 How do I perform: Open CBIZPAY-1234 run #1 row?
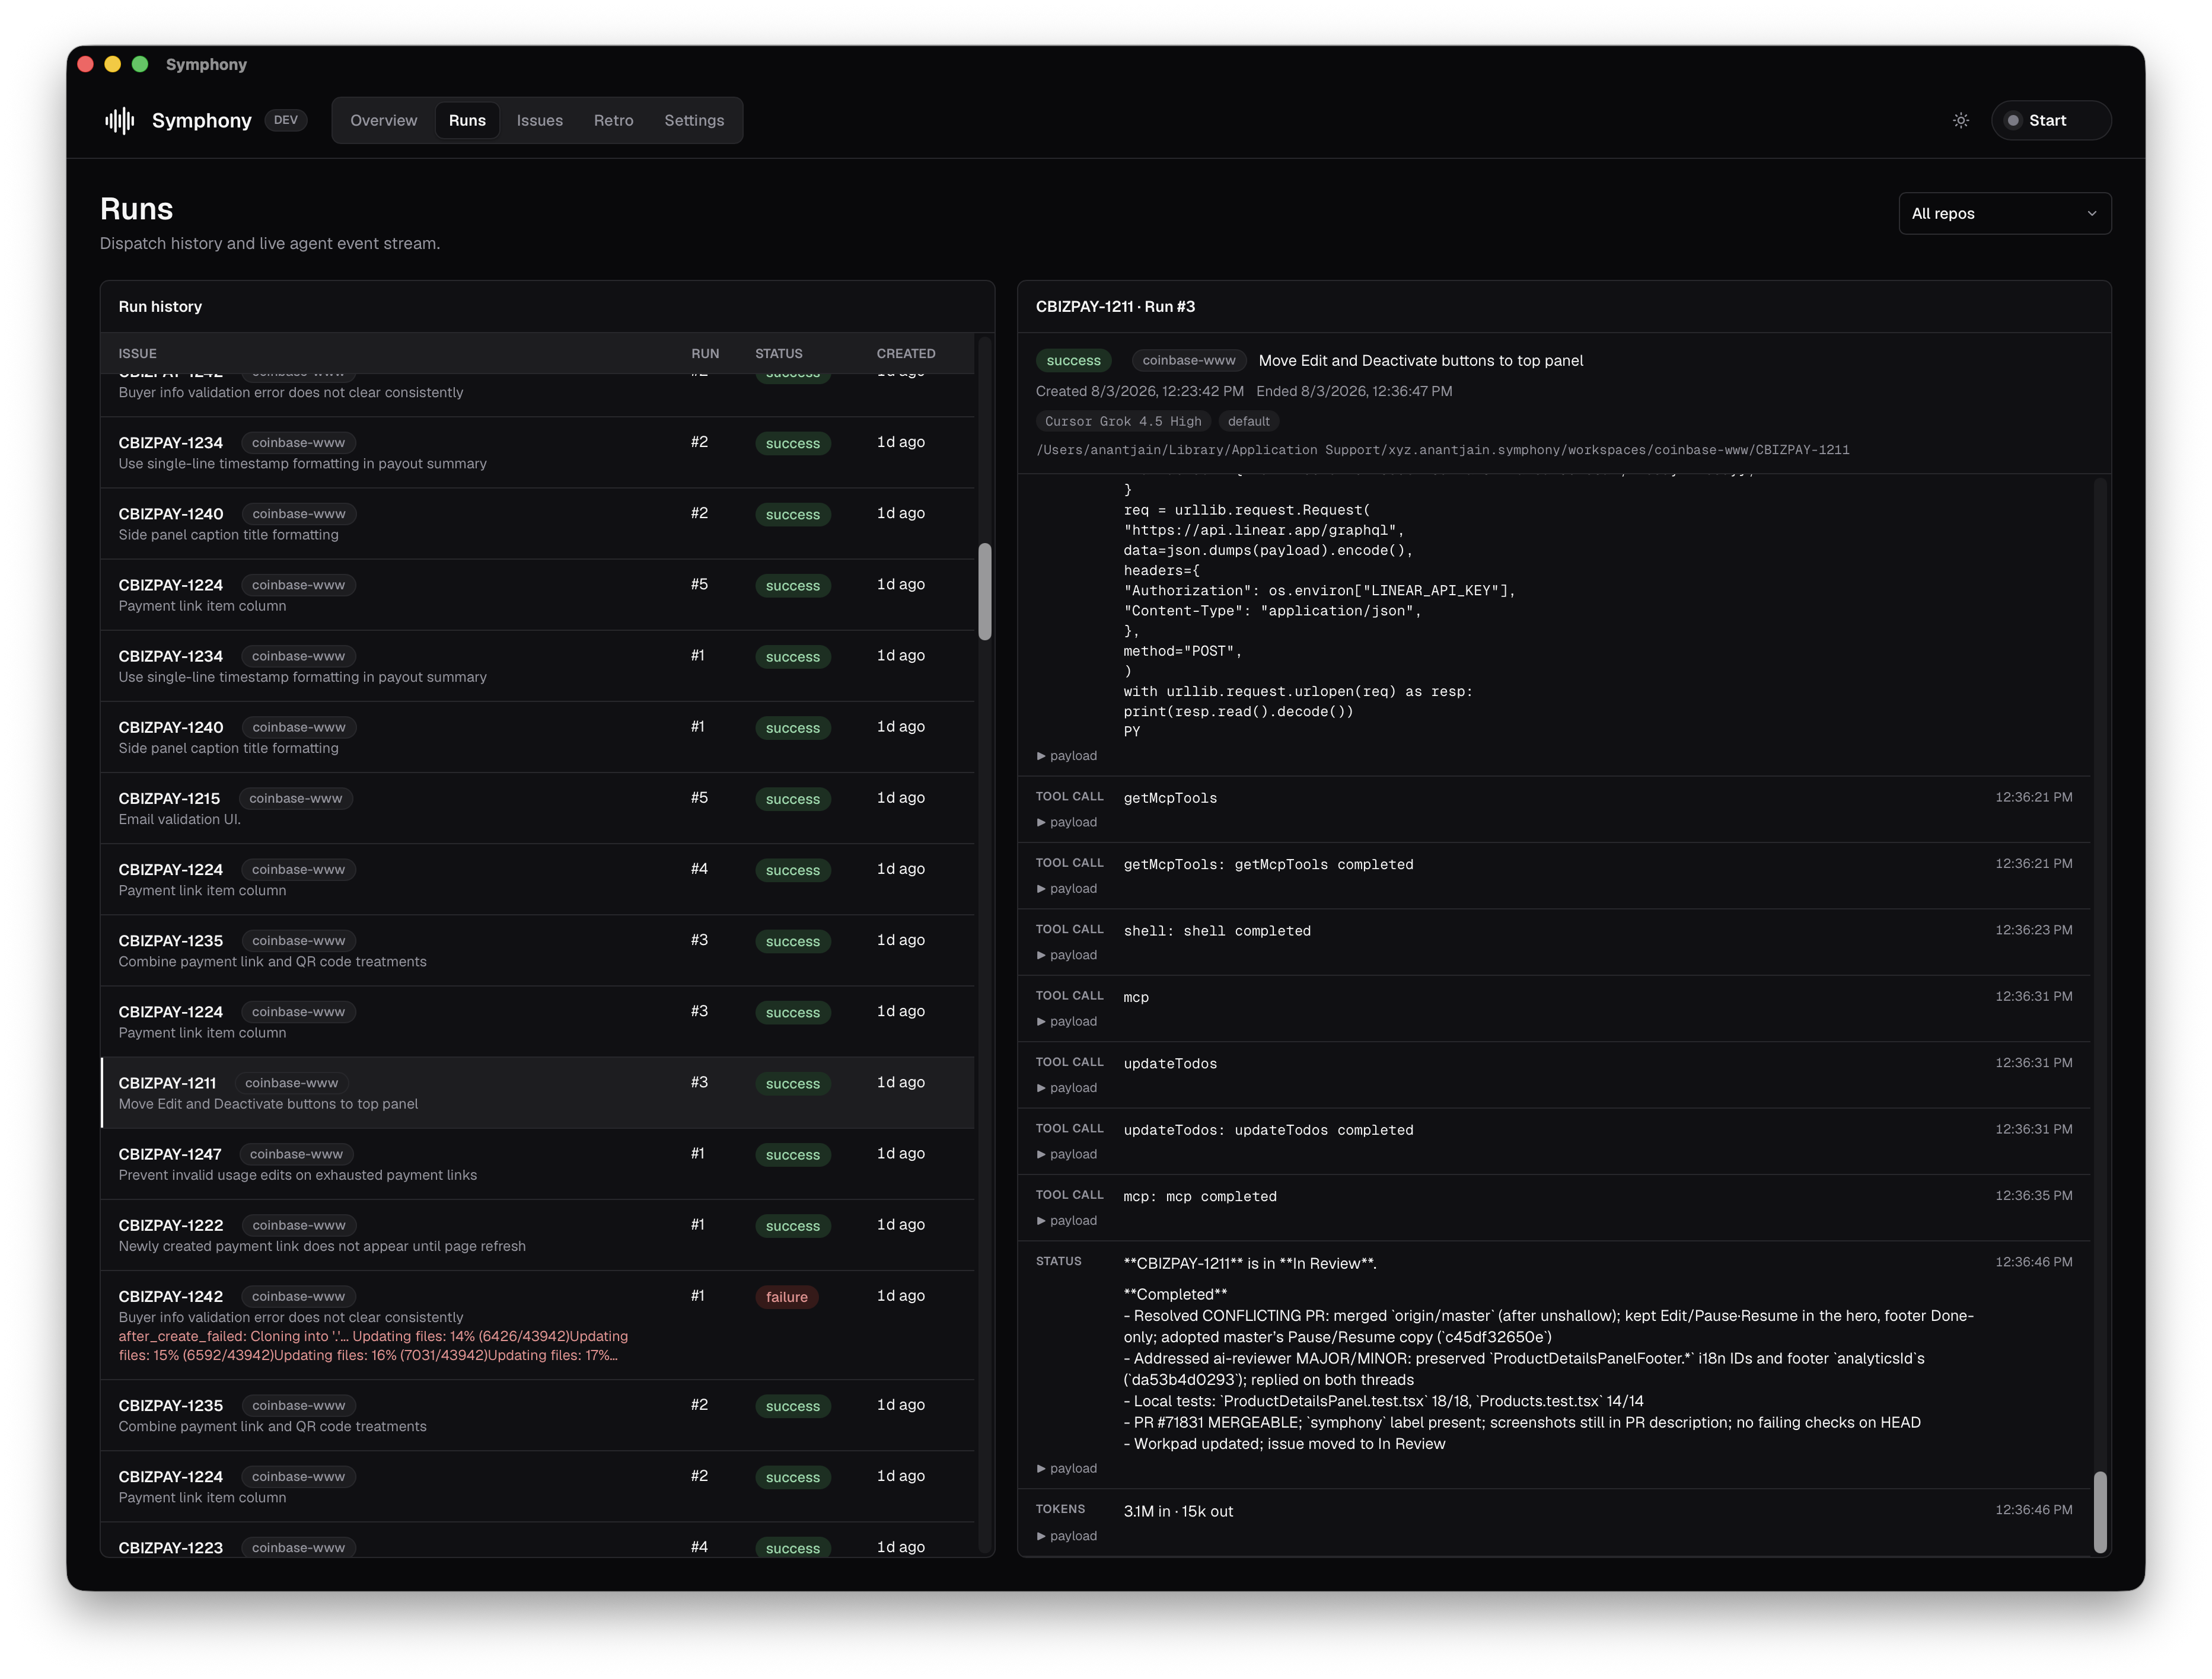click(x=537, y=665)
